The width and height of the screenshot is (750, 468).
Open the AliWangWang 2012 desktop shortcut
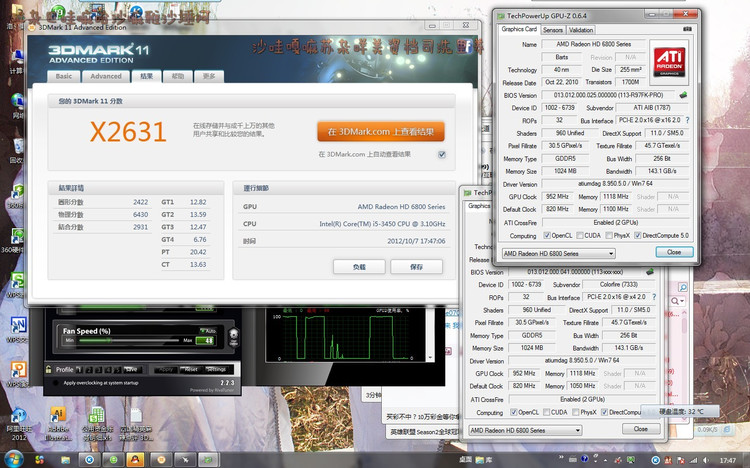19,417
